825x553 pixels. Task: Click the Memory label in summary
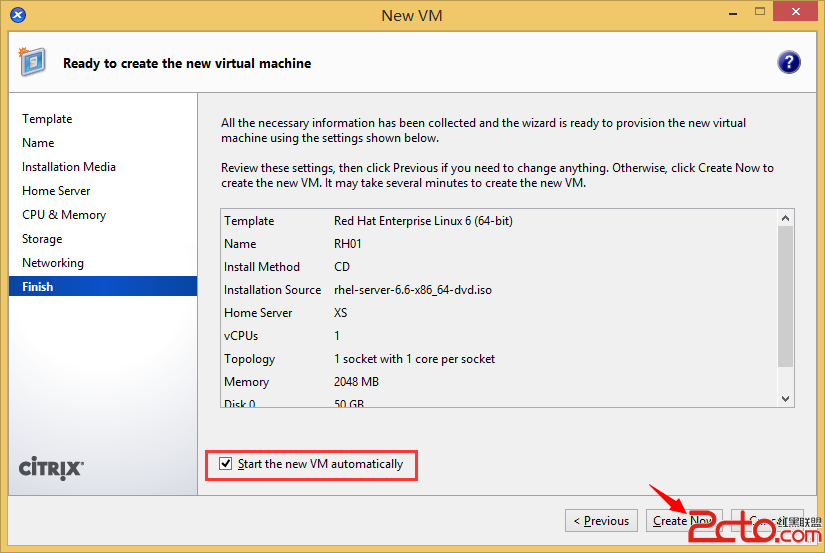point(246,382)
